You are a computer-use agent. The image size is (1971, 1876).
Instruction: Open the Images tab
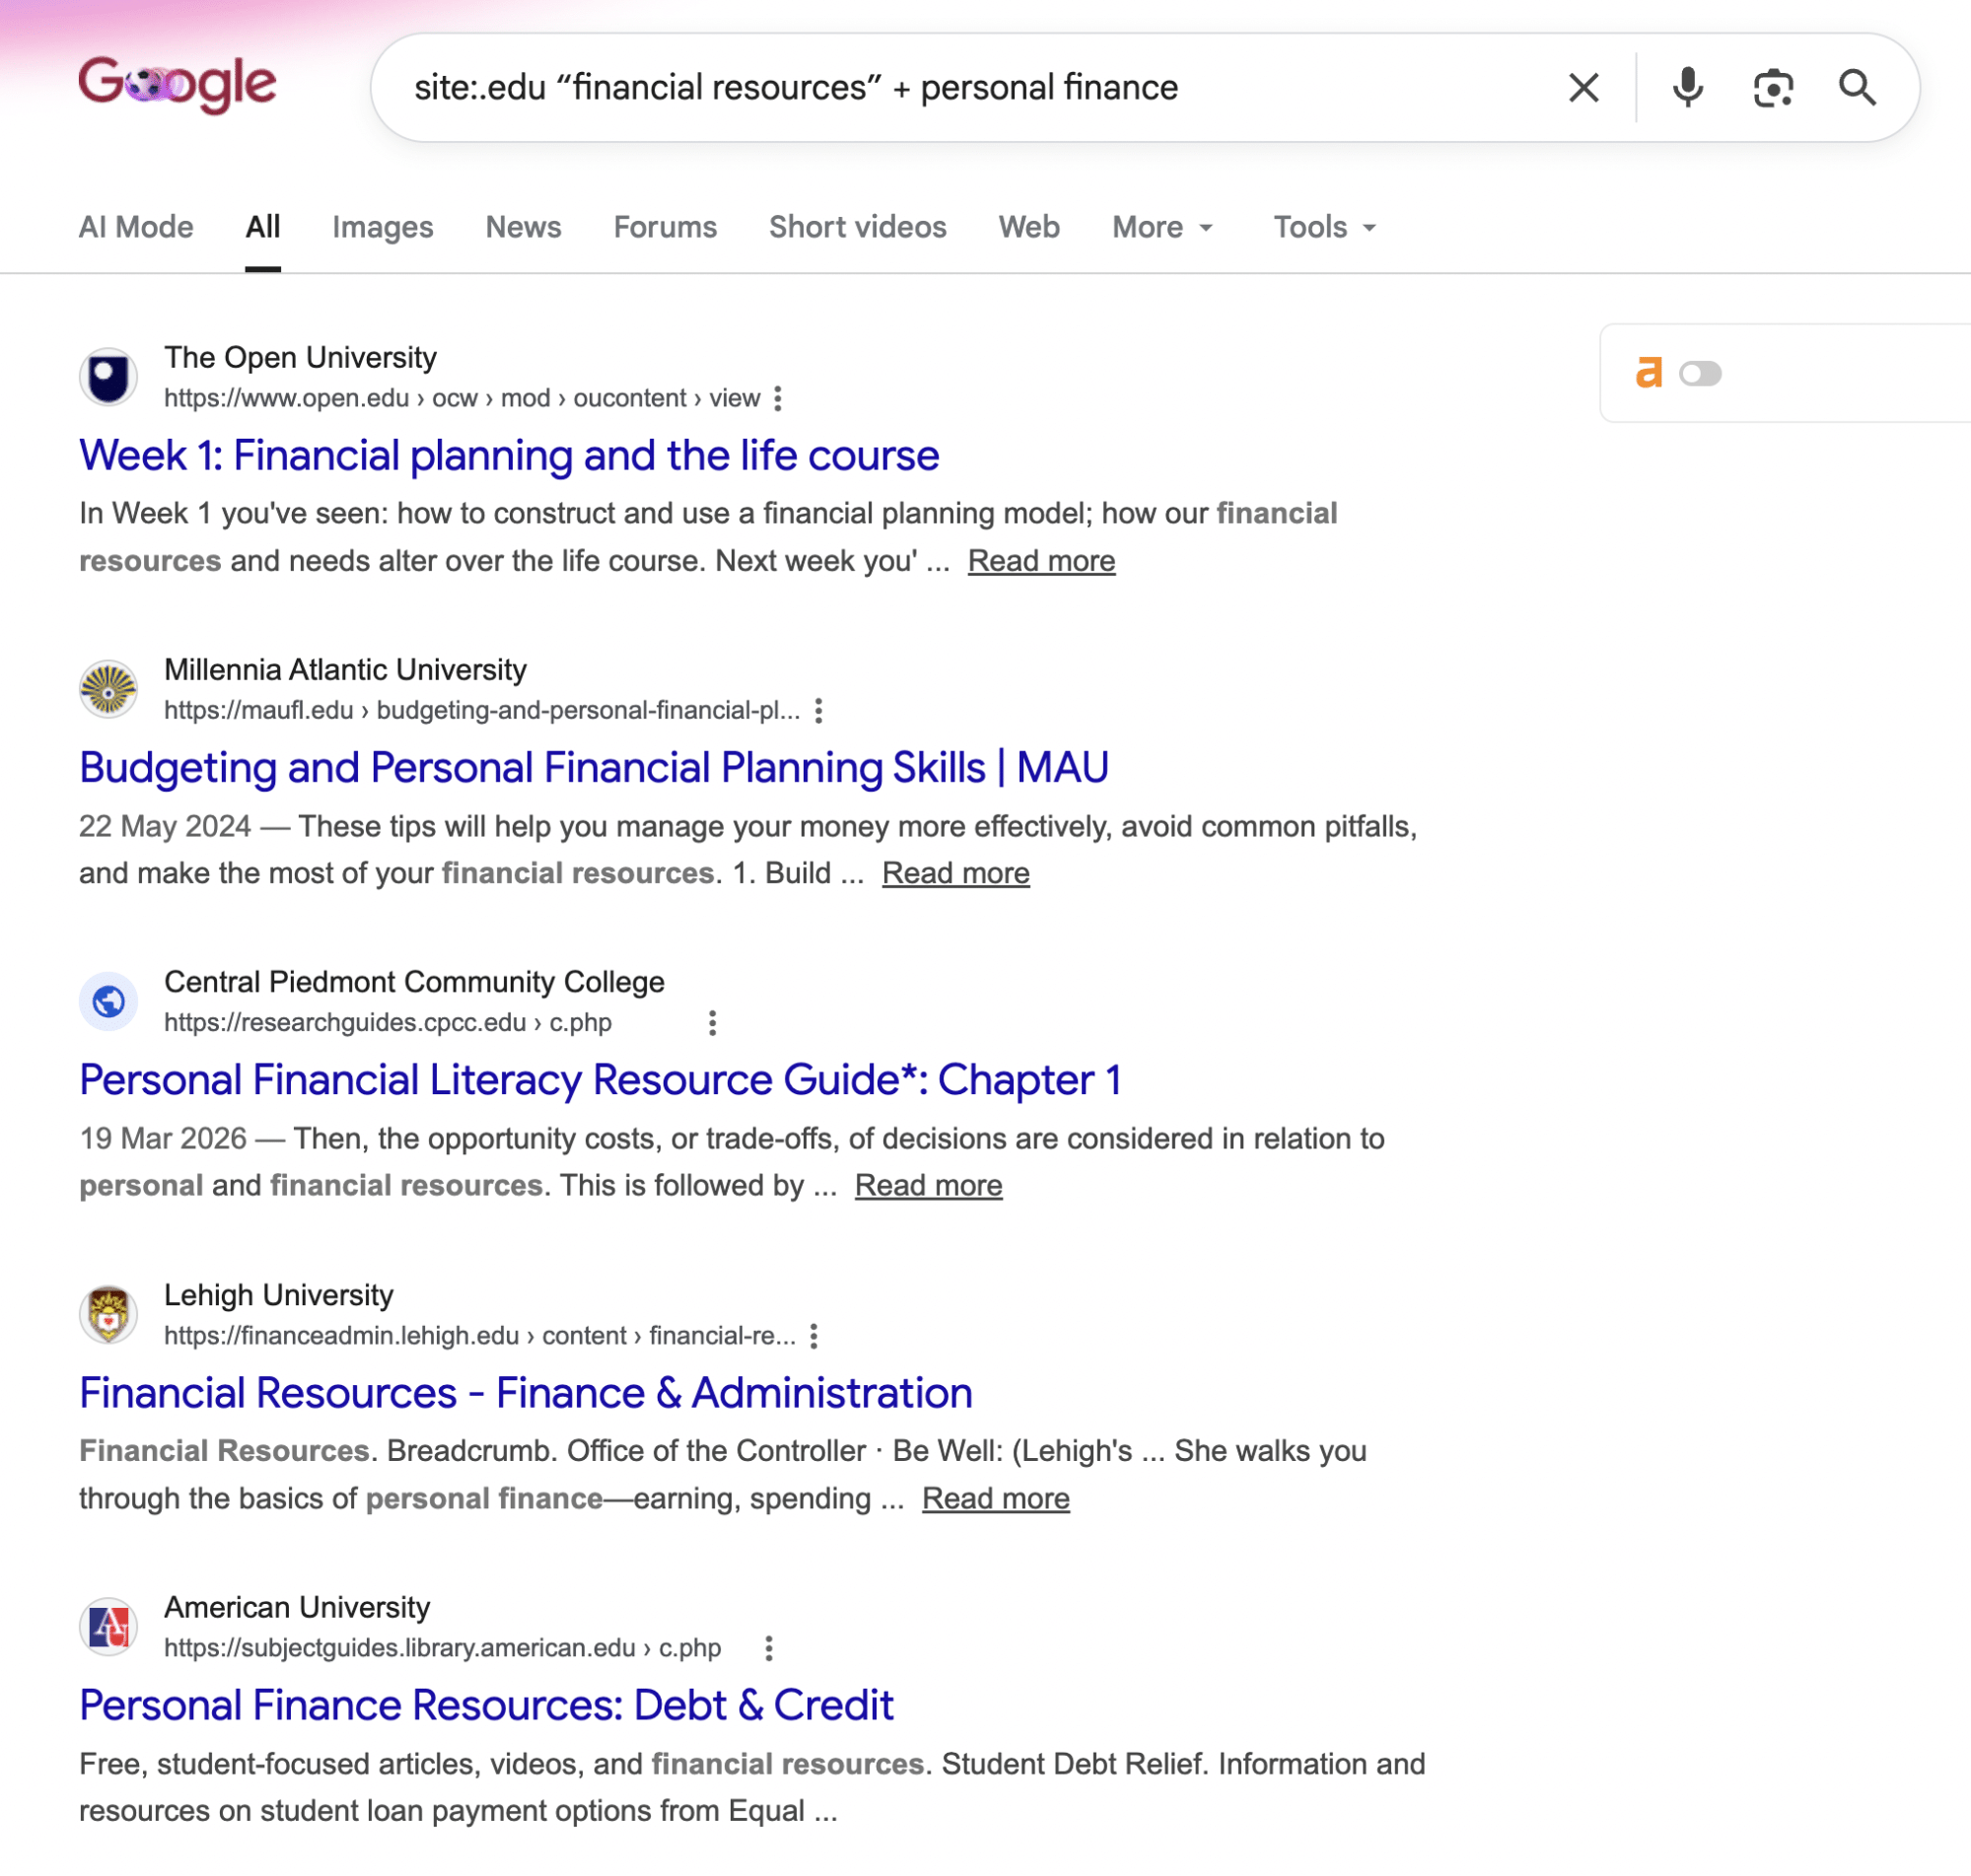383,227
